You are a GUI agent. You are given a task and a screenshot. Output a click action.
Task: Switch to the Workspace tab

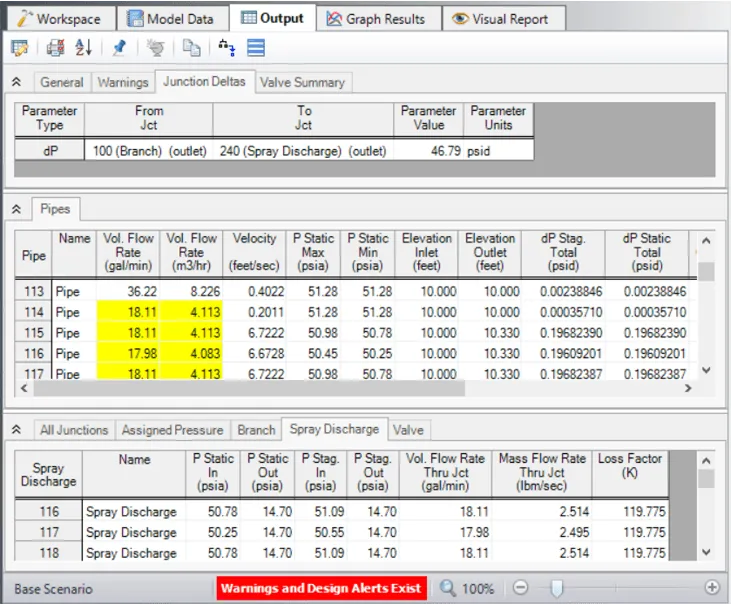pos(58,18)
